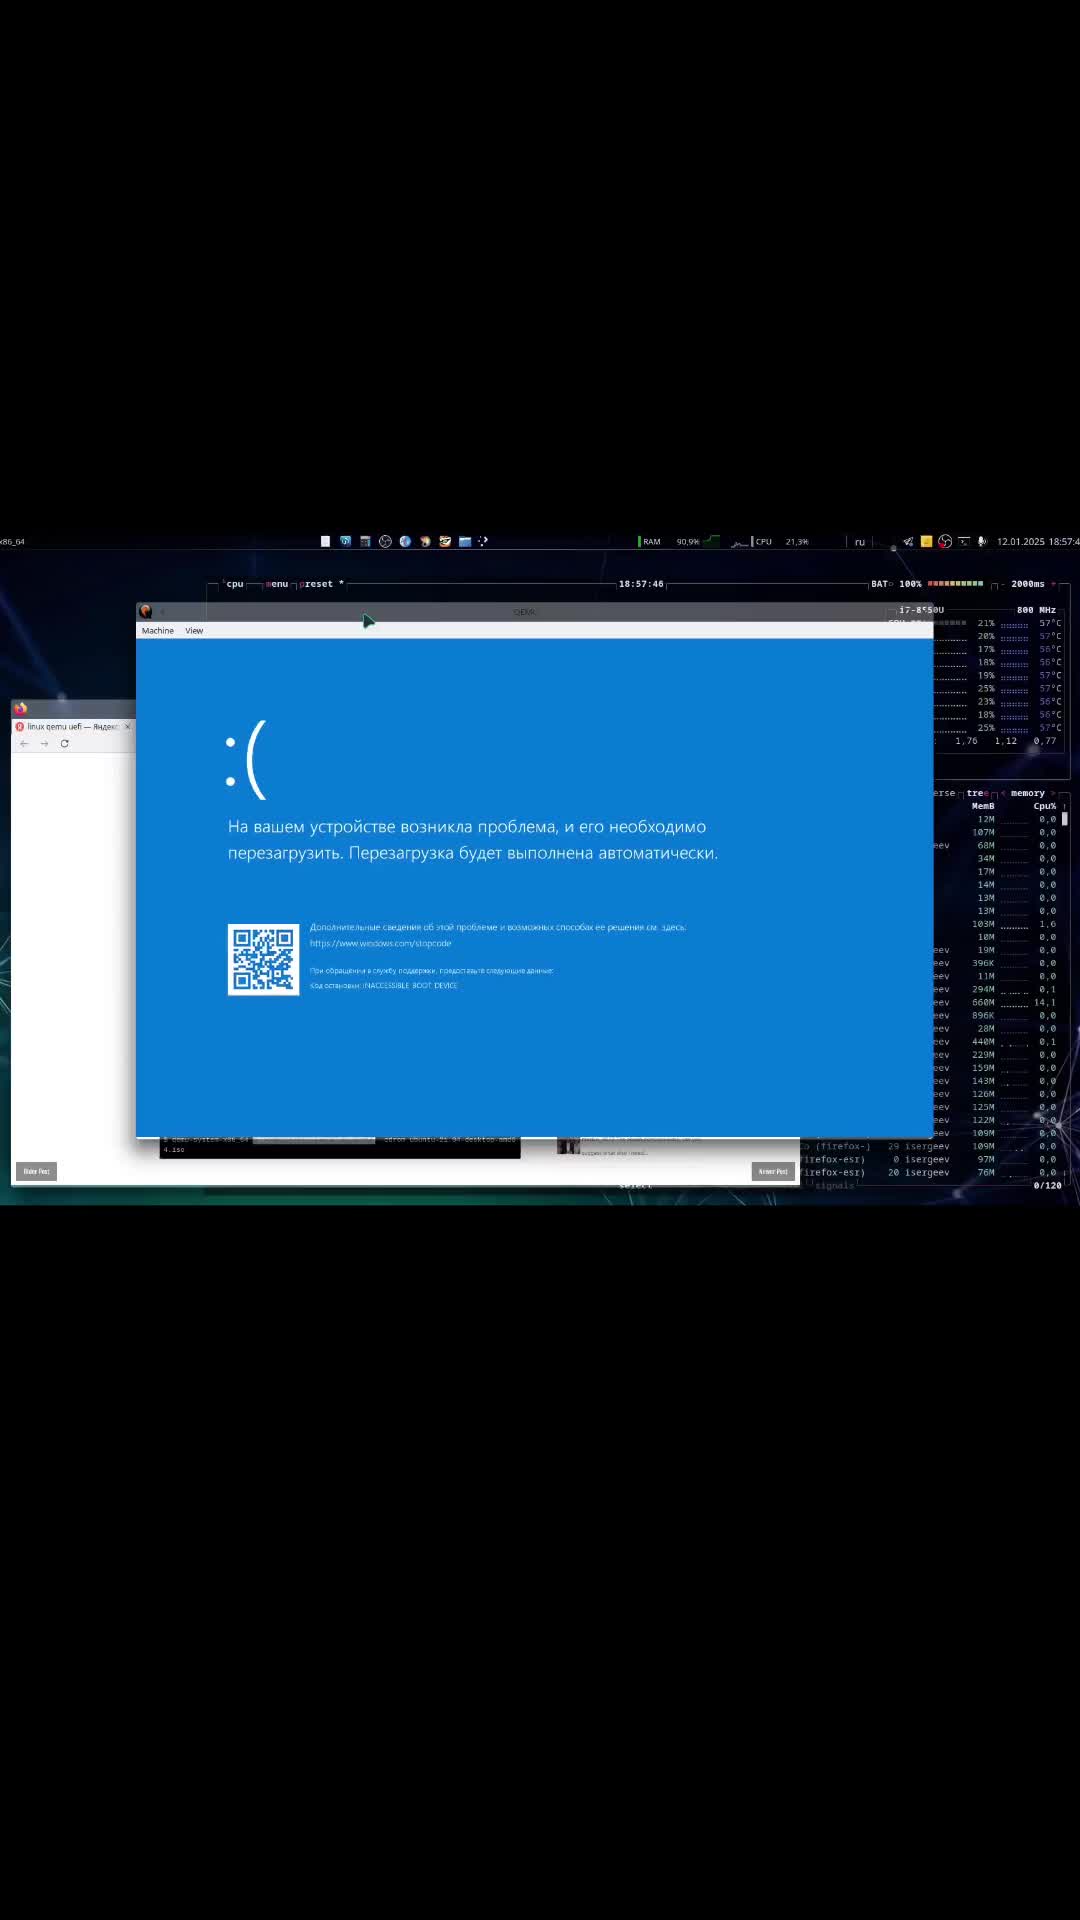Click the 'Newer Post' button in browser
Screen dimensions: 1080x1920
(x=773, y=1171)
